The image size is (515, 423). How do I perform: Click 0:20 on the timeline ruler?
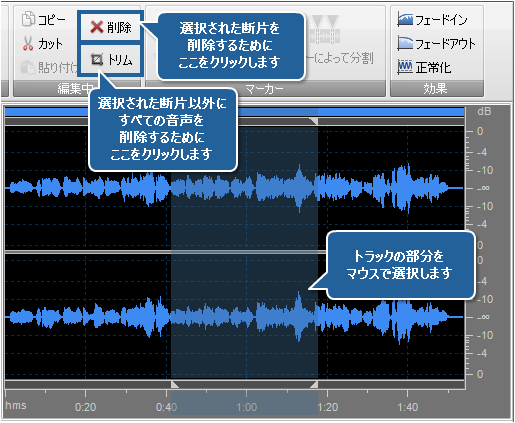[85, 407]
